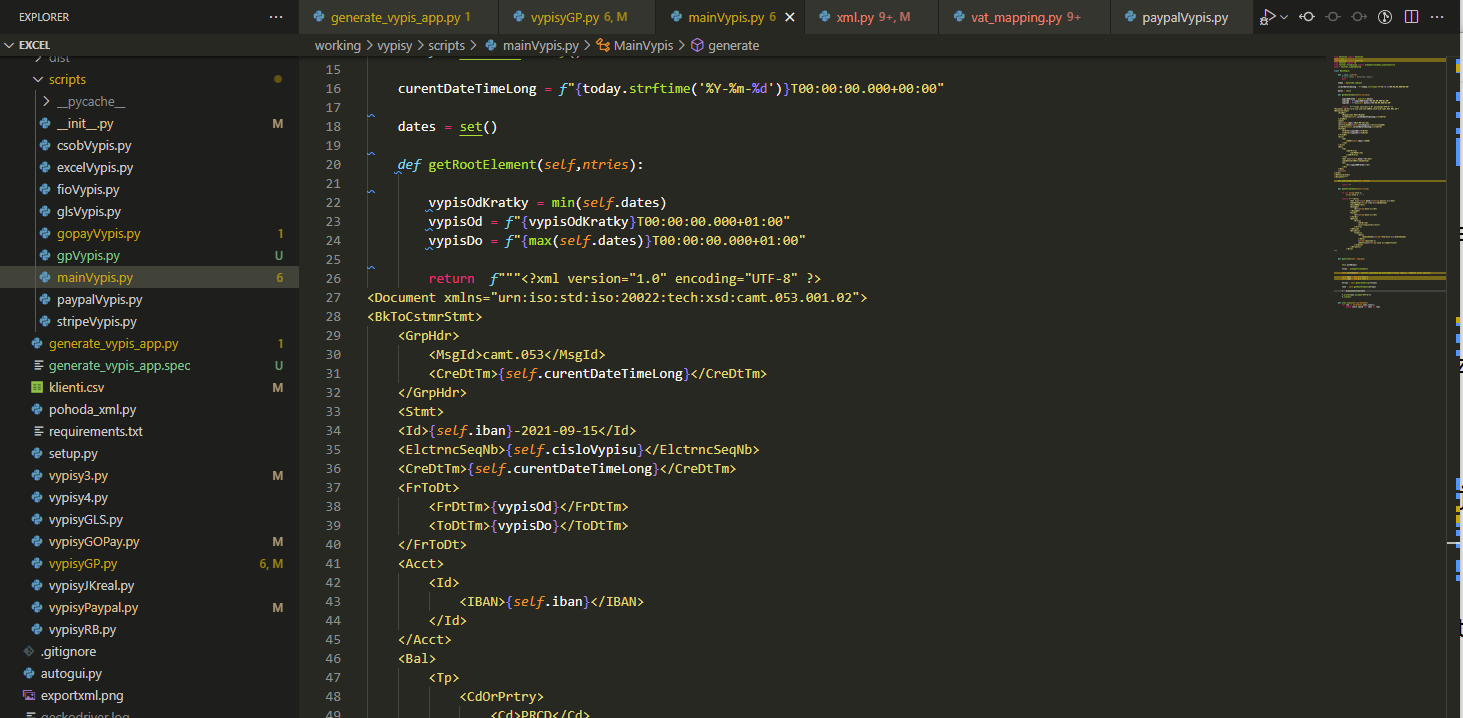Click spreadsheet icon of klienti.csv

click(x=37, y=387)
